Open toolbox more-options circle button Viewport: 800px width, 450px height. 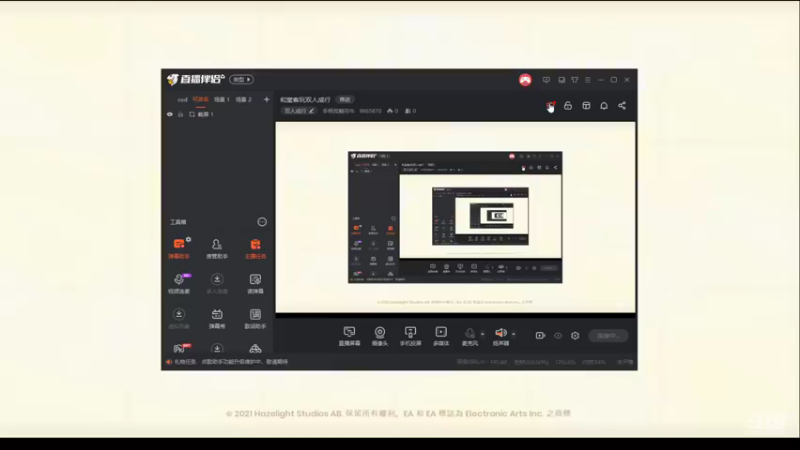pyautogui.click(x=262, y=222)
